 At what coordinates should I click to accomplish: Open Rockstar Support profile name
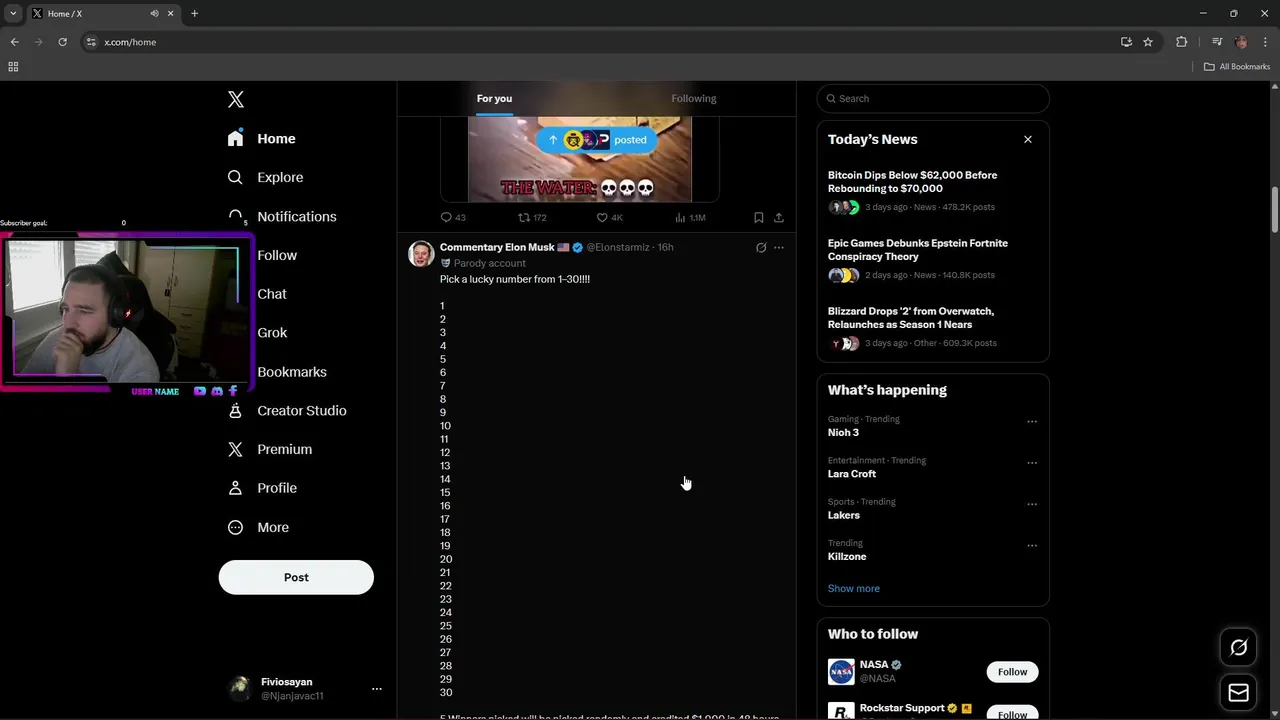click(902, 708)
